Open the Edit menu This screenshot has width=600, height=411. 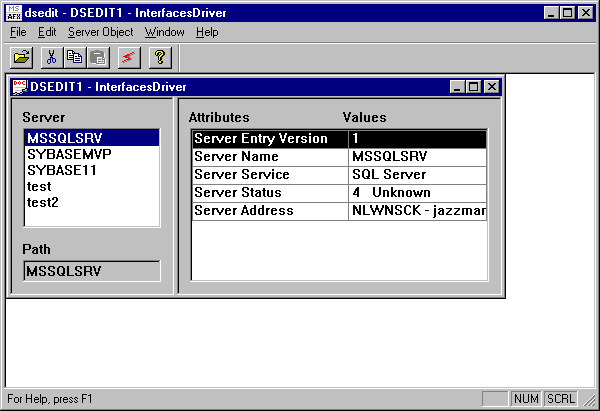47,32
